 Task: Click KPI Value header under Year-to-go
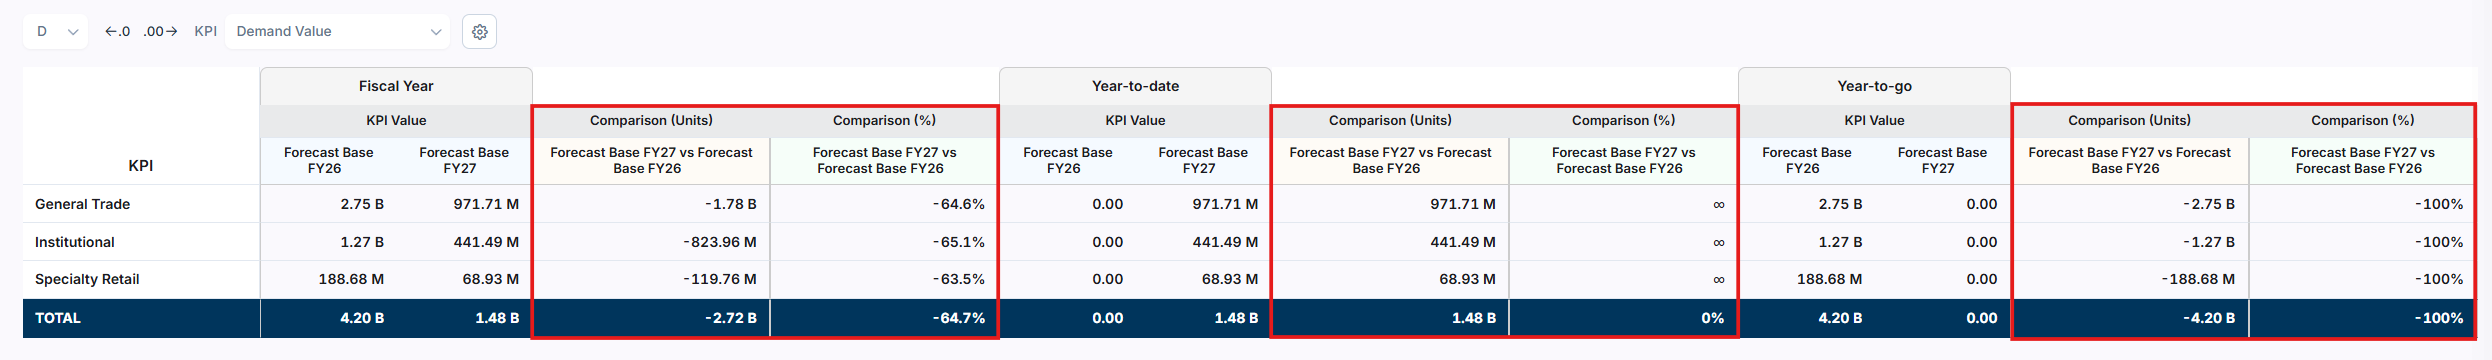(1874, 120)
